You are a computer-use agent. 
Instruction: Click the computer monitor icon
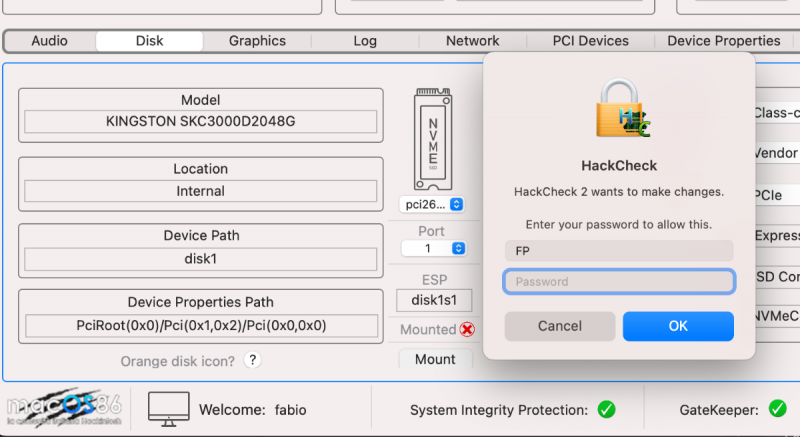point(169,409)
